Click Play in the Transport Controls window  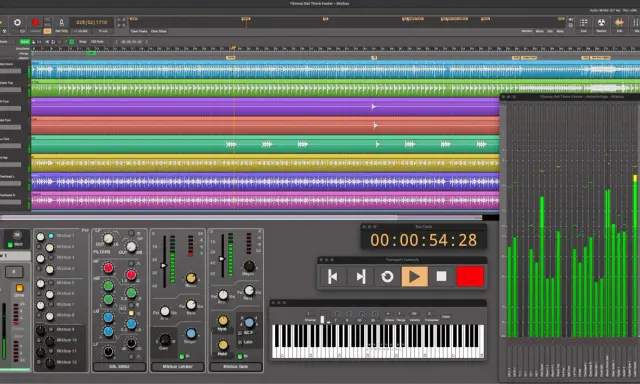414,277
